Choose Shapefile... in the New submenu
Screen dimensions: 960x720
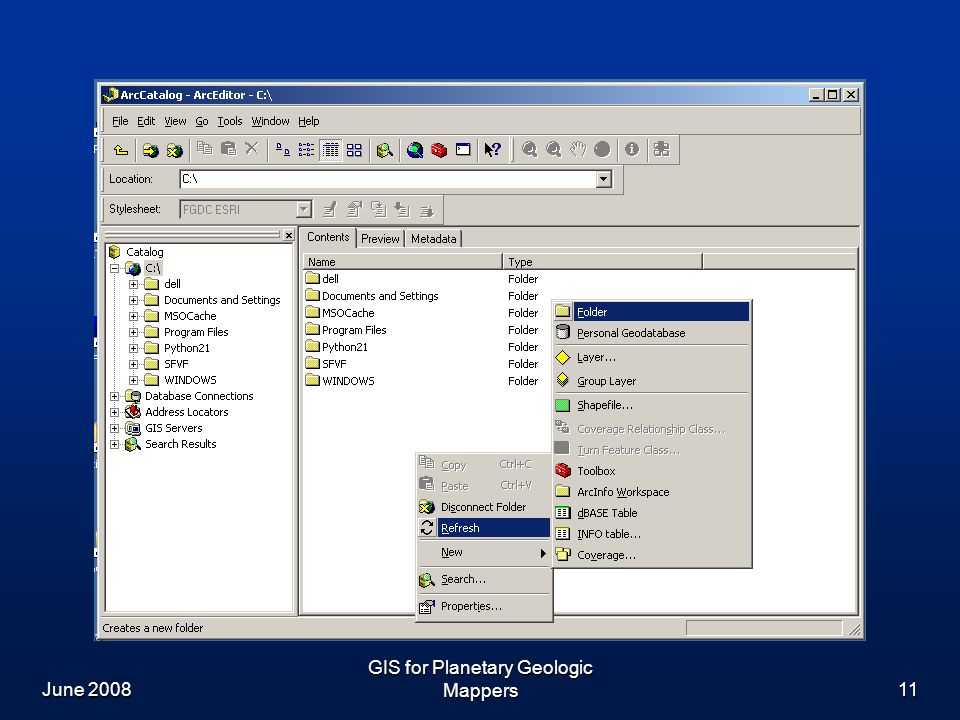click(x=651, y=405)
